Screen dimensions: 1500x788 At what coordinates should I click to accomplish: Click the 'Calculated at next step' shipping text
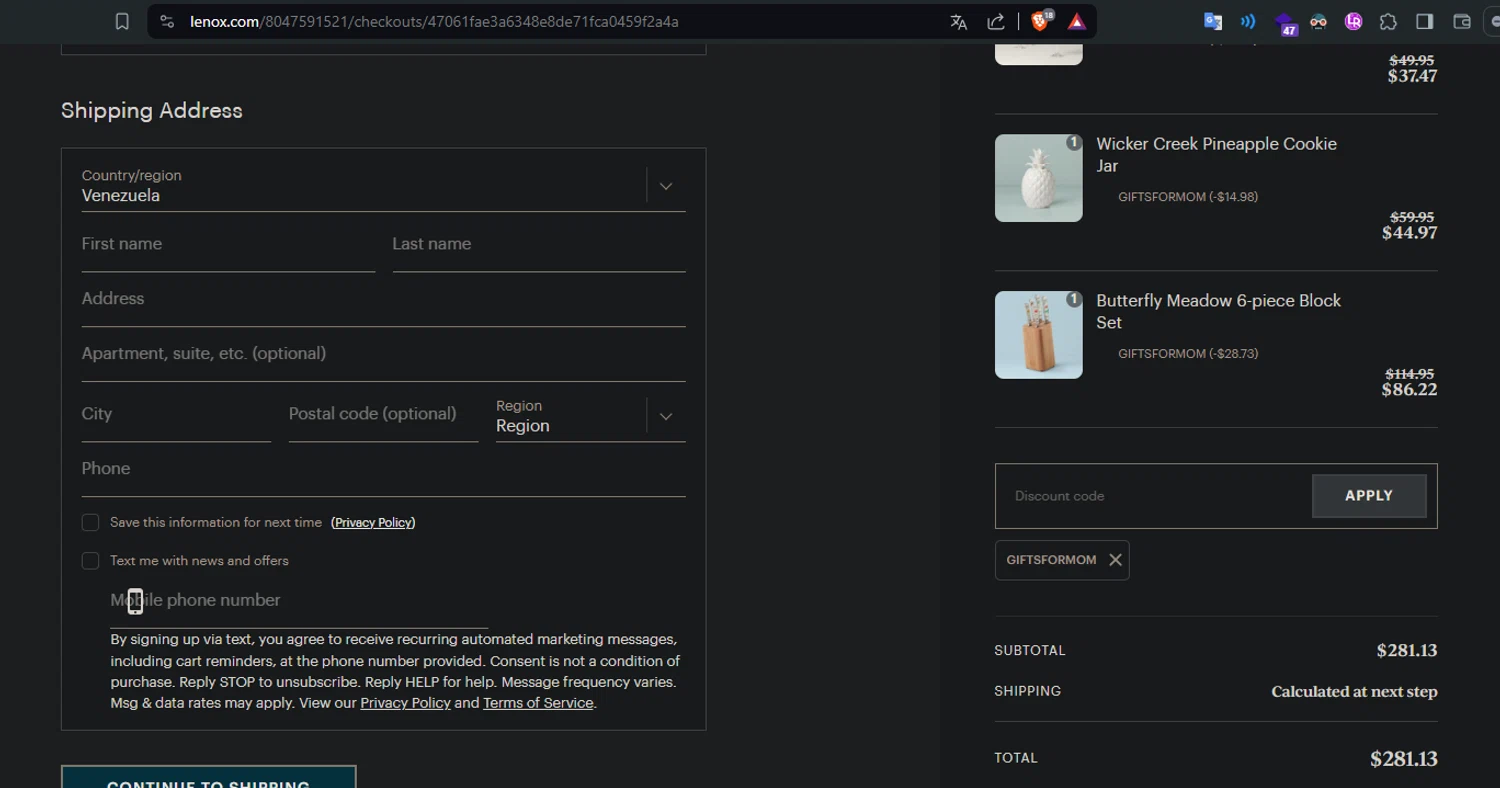pyautogui.click(x=1354, y=692)
